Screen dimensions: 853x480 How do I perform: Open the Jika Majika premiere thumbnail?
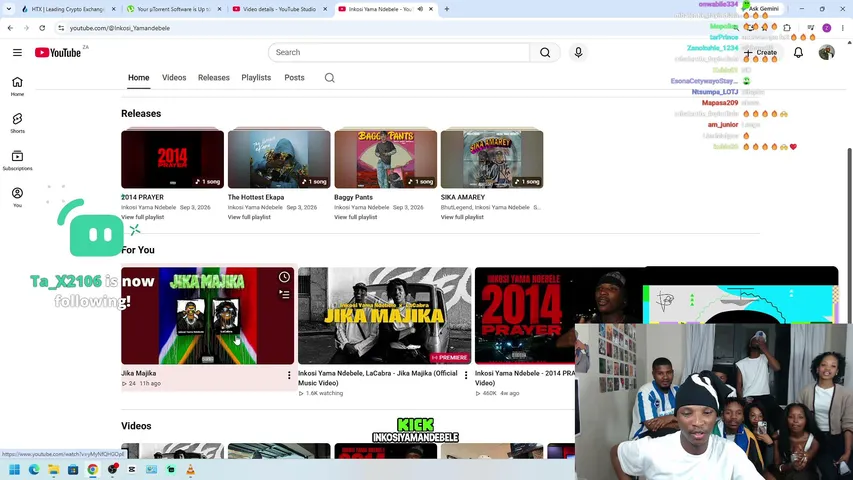tap(385, 316)
